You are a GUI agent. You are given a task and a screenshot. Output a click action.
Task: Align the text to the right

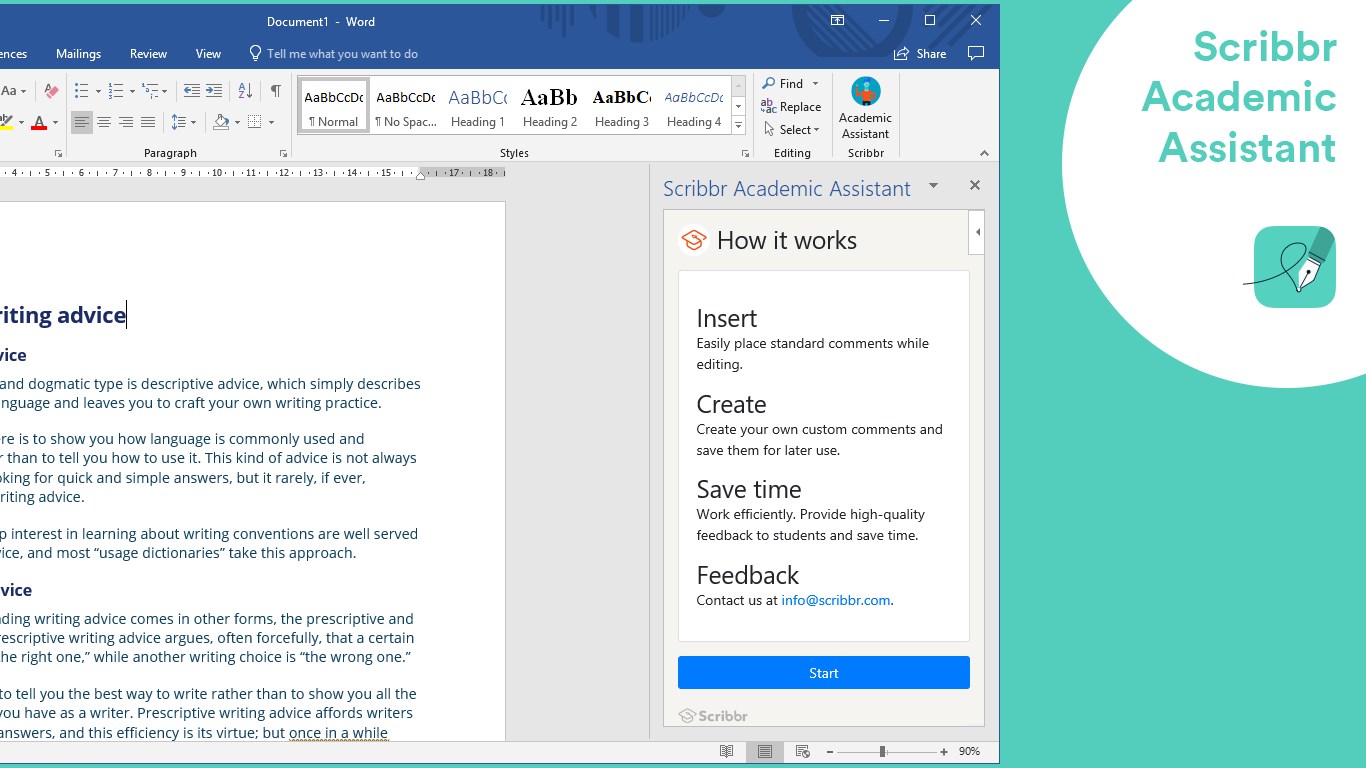pyautogui.click(x=126, y=122)
